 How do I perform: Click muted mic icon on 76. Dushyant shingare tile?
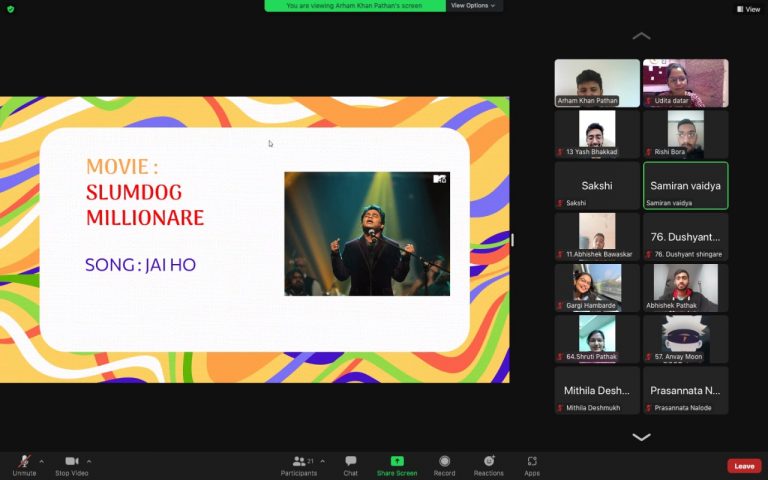(x=649, y=254)
